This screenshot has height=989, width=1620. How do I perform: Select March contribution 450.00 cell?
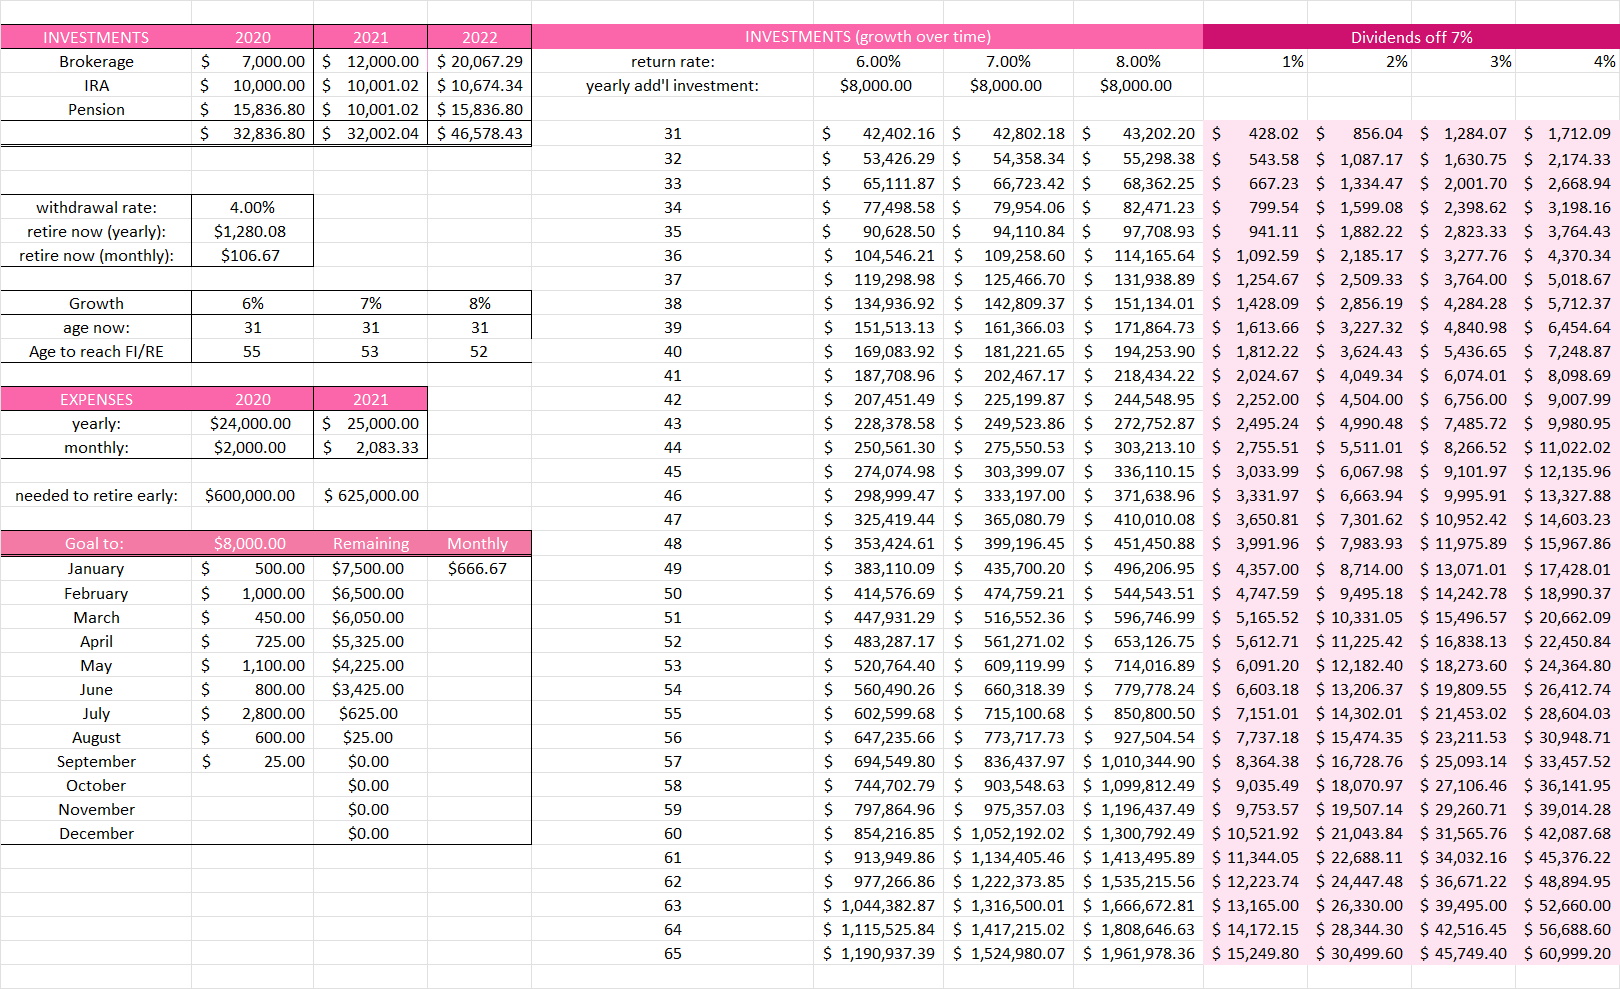(252, 617)
